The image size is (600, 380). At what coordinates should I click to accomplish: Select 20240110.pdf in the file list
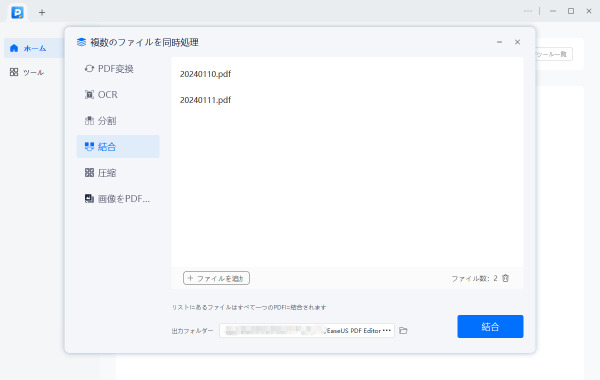(205, 74)
